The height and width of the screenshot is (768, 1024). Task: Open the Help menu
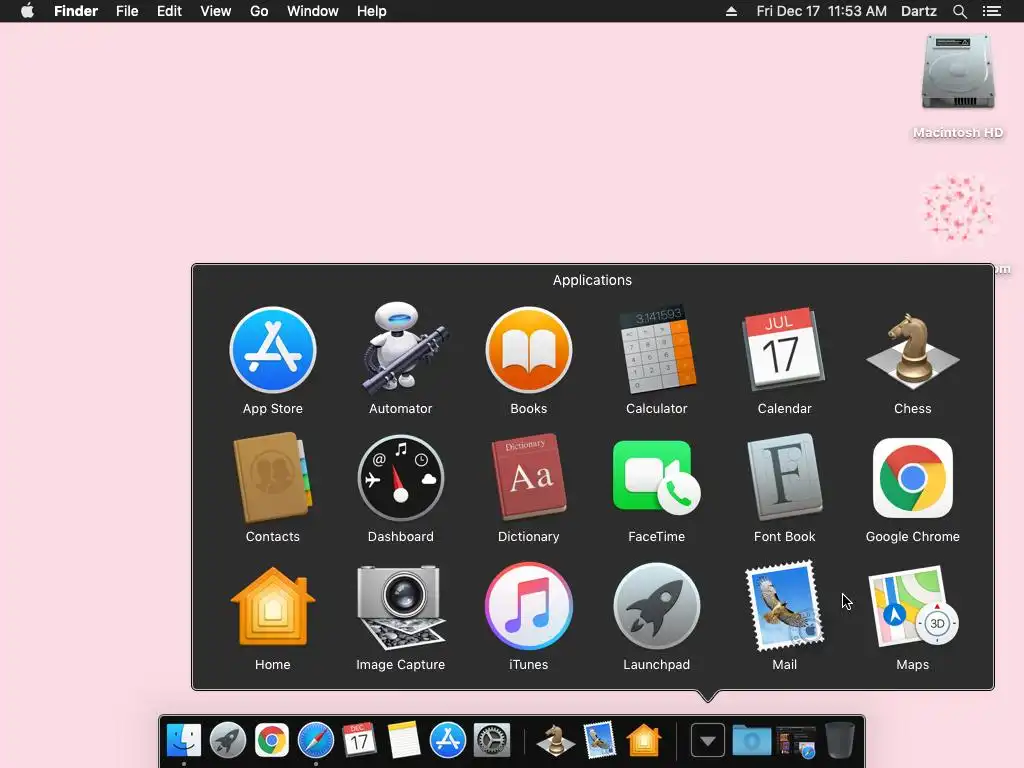click(x=372, y=11)
